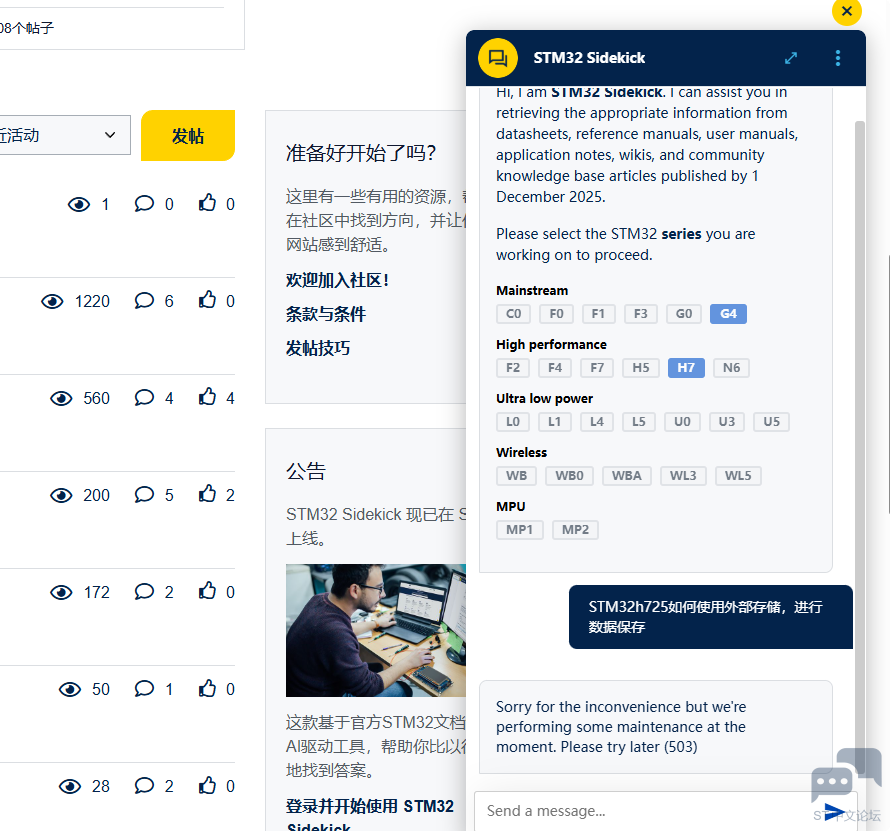
Task: Pick the L4 series chip
Action: (597, 422)
